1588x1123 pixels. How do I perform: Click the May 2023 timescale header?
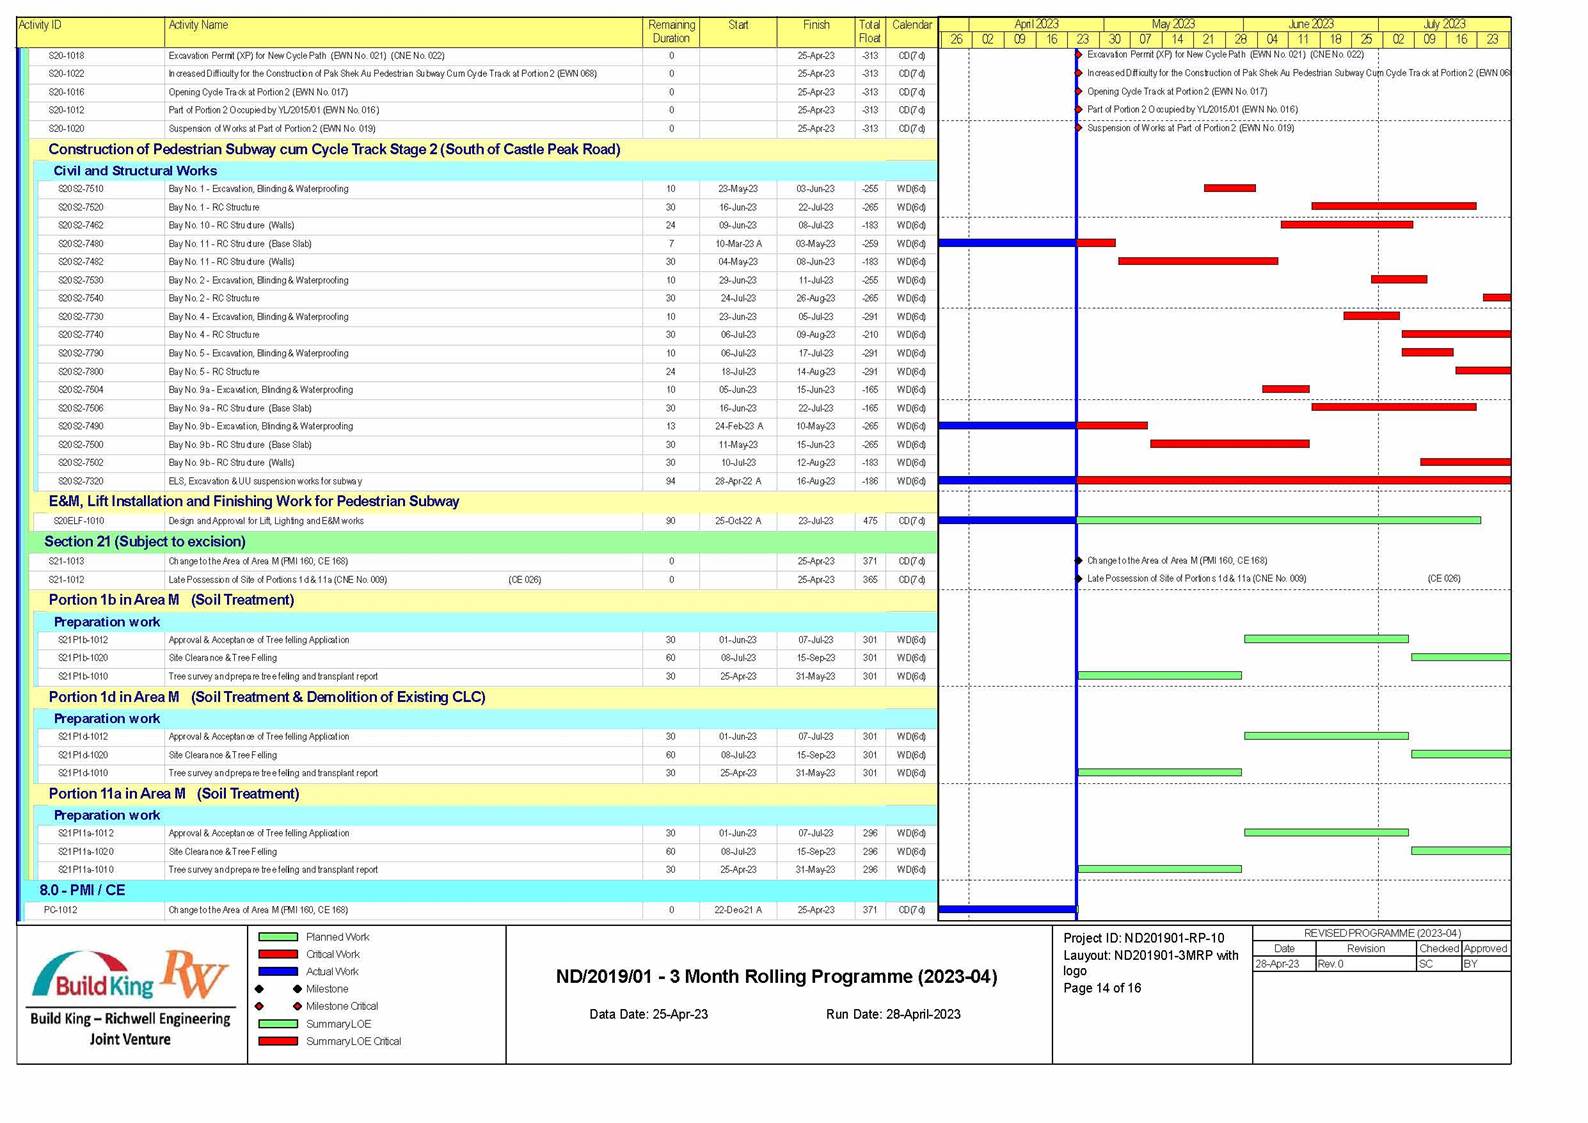click(x=1173, y=24)
